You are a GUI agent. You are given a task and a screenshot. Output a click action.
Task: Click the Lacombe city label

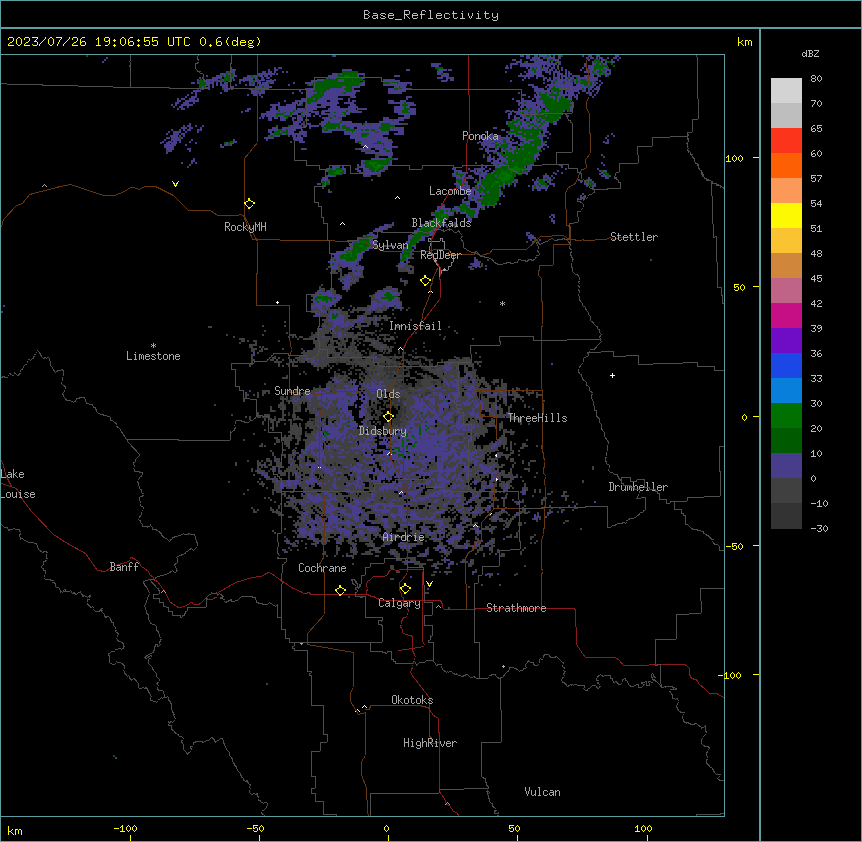450,191
